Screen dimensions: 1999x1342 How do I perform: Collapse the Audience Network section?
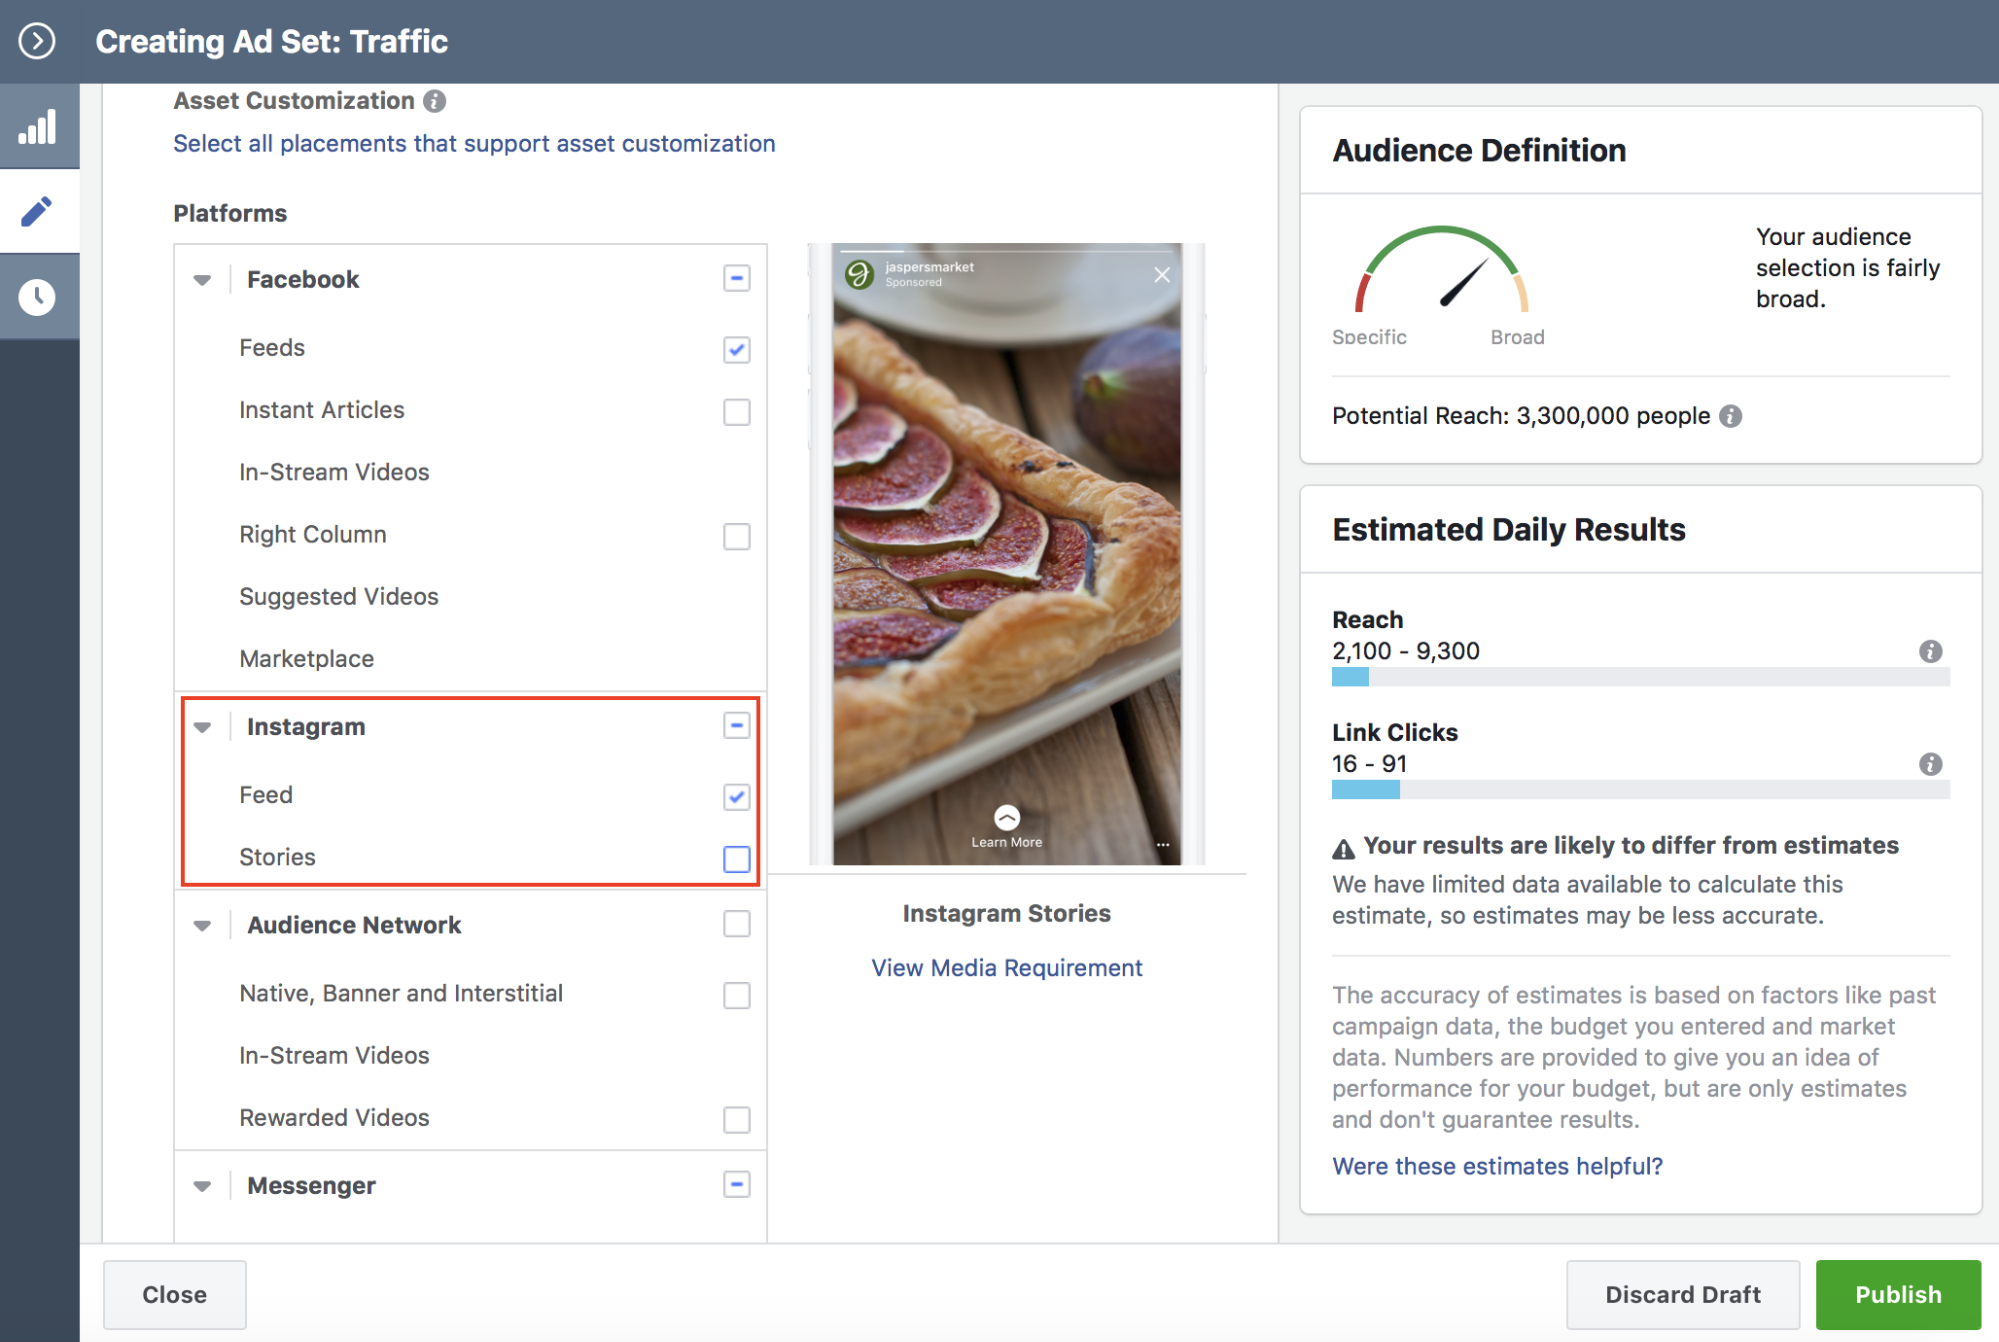(203, 925)
